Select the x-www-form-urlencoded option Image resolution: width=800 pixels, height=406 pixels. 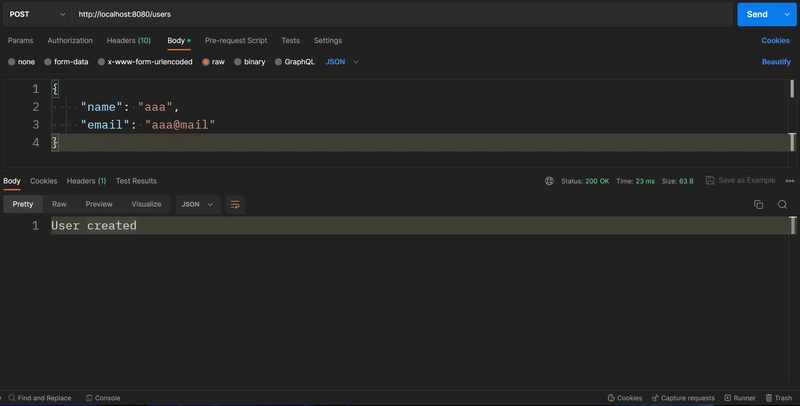(x=145, y=62)
